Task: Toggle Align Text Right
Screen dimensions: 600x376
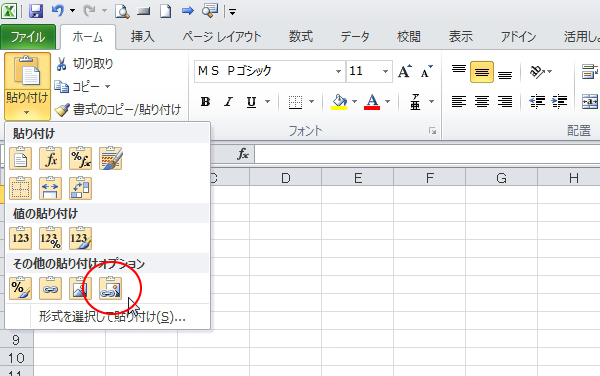Action: [505, 101]
